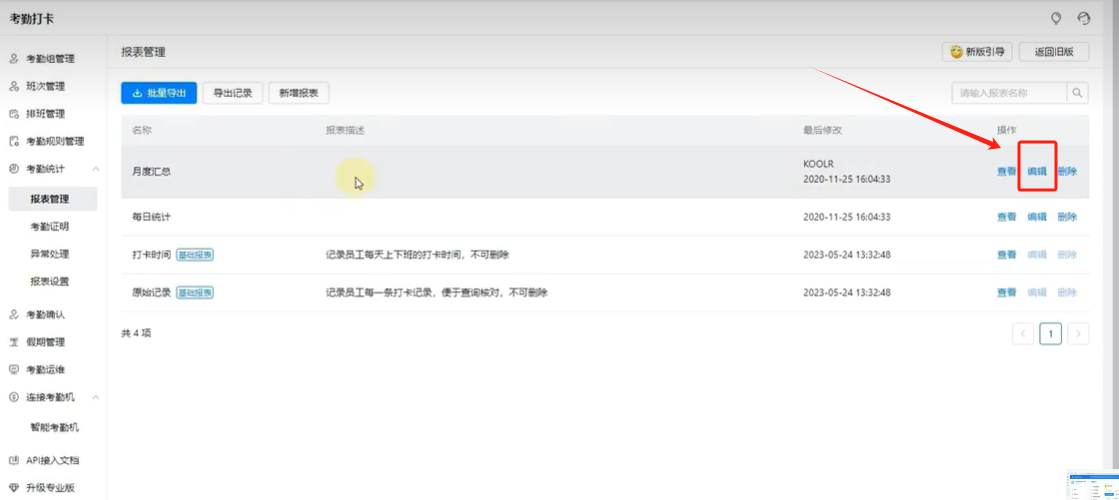Delete the 每日统计 report via 删除 link
Screen dimensions: 1119x500
point(1067,217)
